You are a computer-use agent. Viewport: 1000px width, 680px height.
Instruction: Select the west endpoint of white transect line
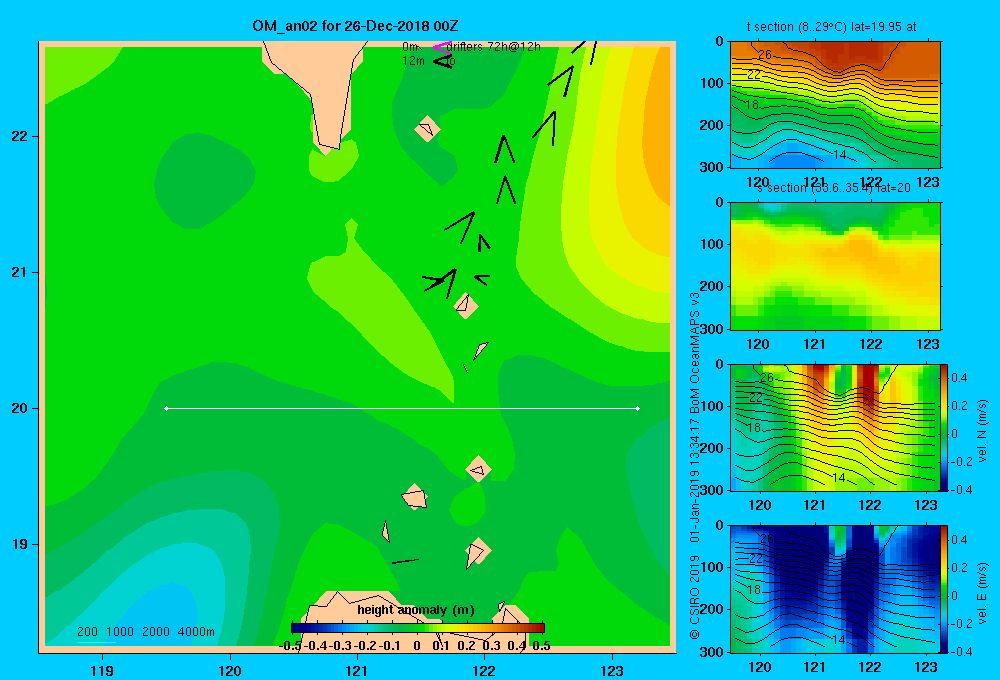click(x=166, y=408)
